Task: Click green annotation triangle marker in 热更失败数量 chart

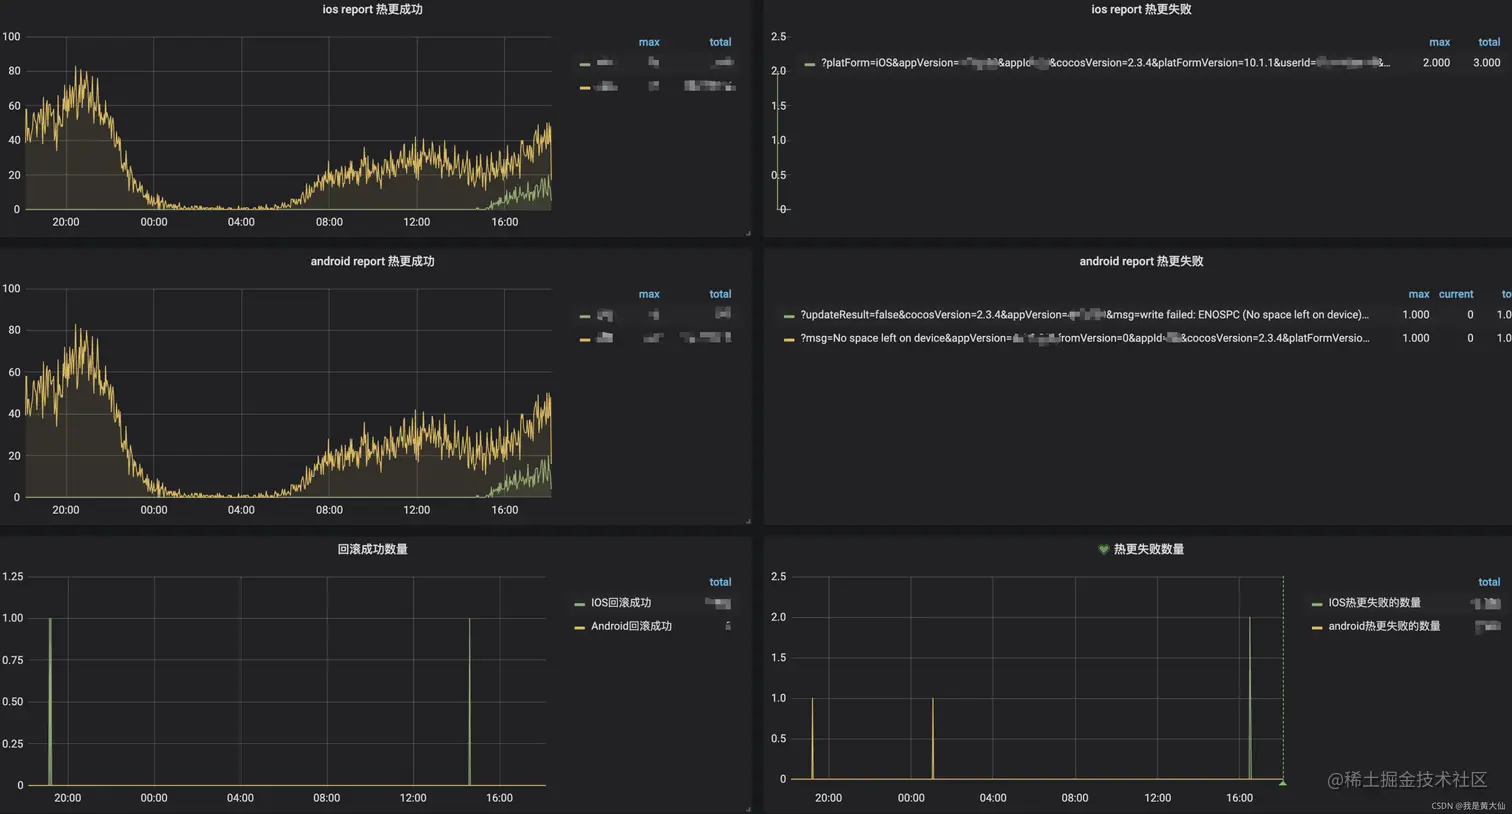Action: pyautogui.click(x=1283, y=782)
